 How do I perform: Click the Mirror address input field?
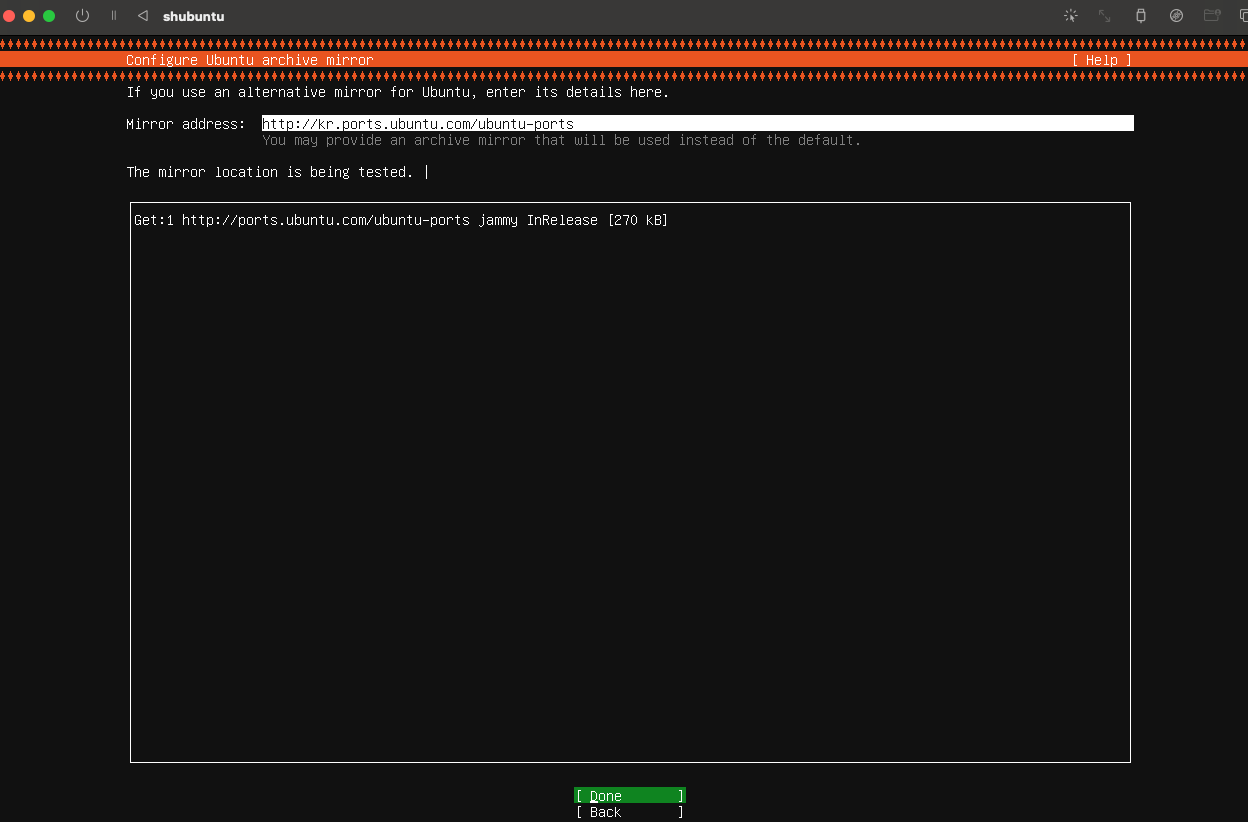[x=698, y=124]
